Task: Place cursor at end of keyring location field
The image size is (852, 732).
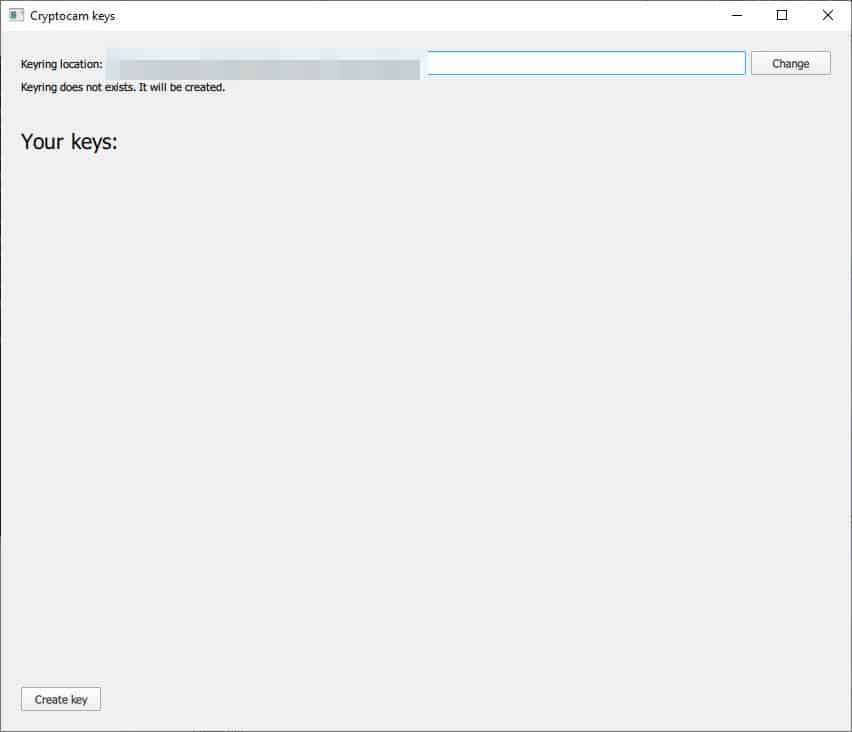Action: (739, 63)
